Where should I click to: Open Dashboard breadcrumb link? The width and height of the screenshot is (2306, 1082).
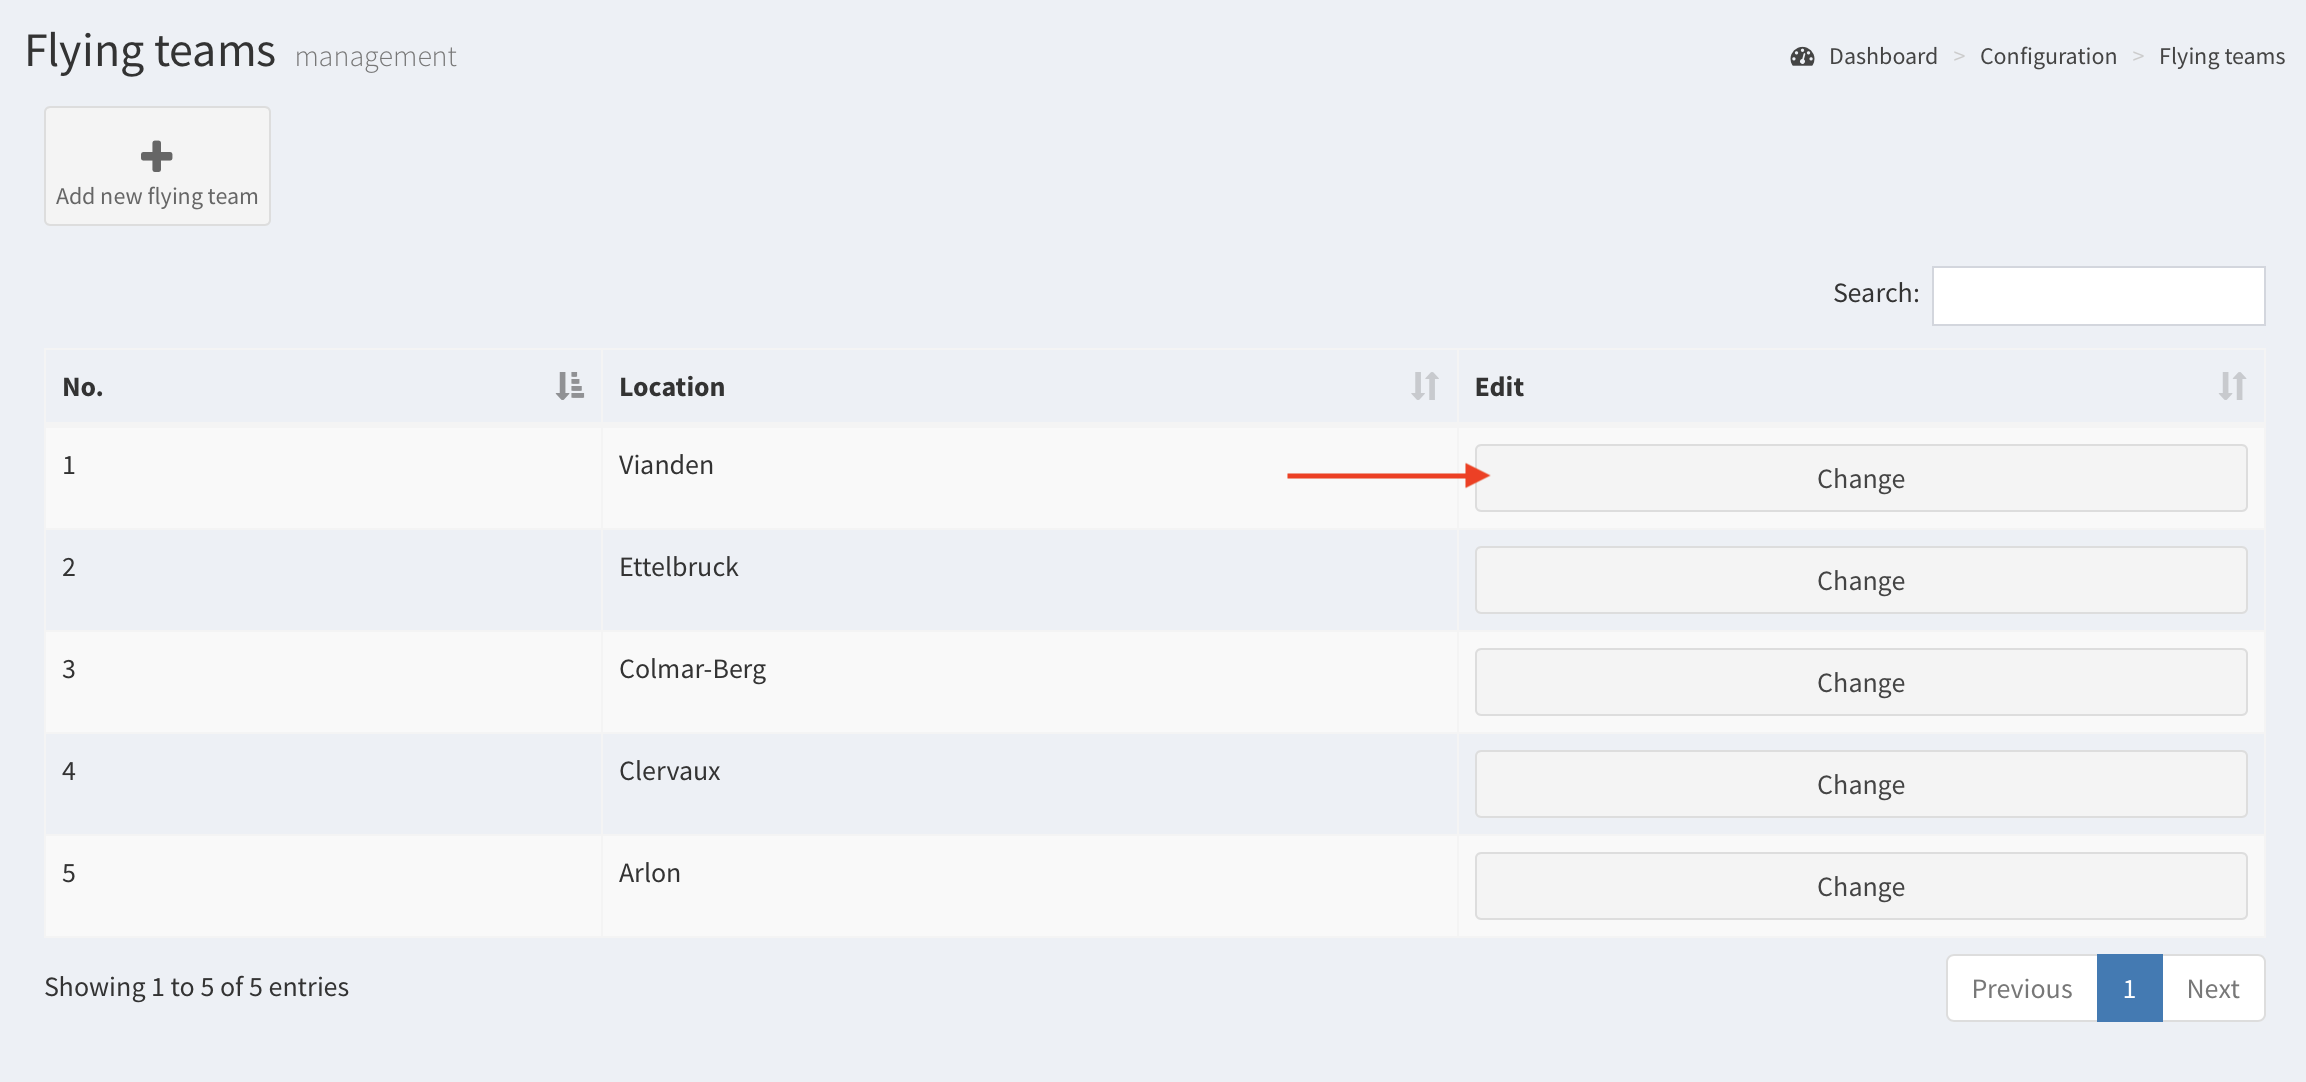tap(1883, 57)
